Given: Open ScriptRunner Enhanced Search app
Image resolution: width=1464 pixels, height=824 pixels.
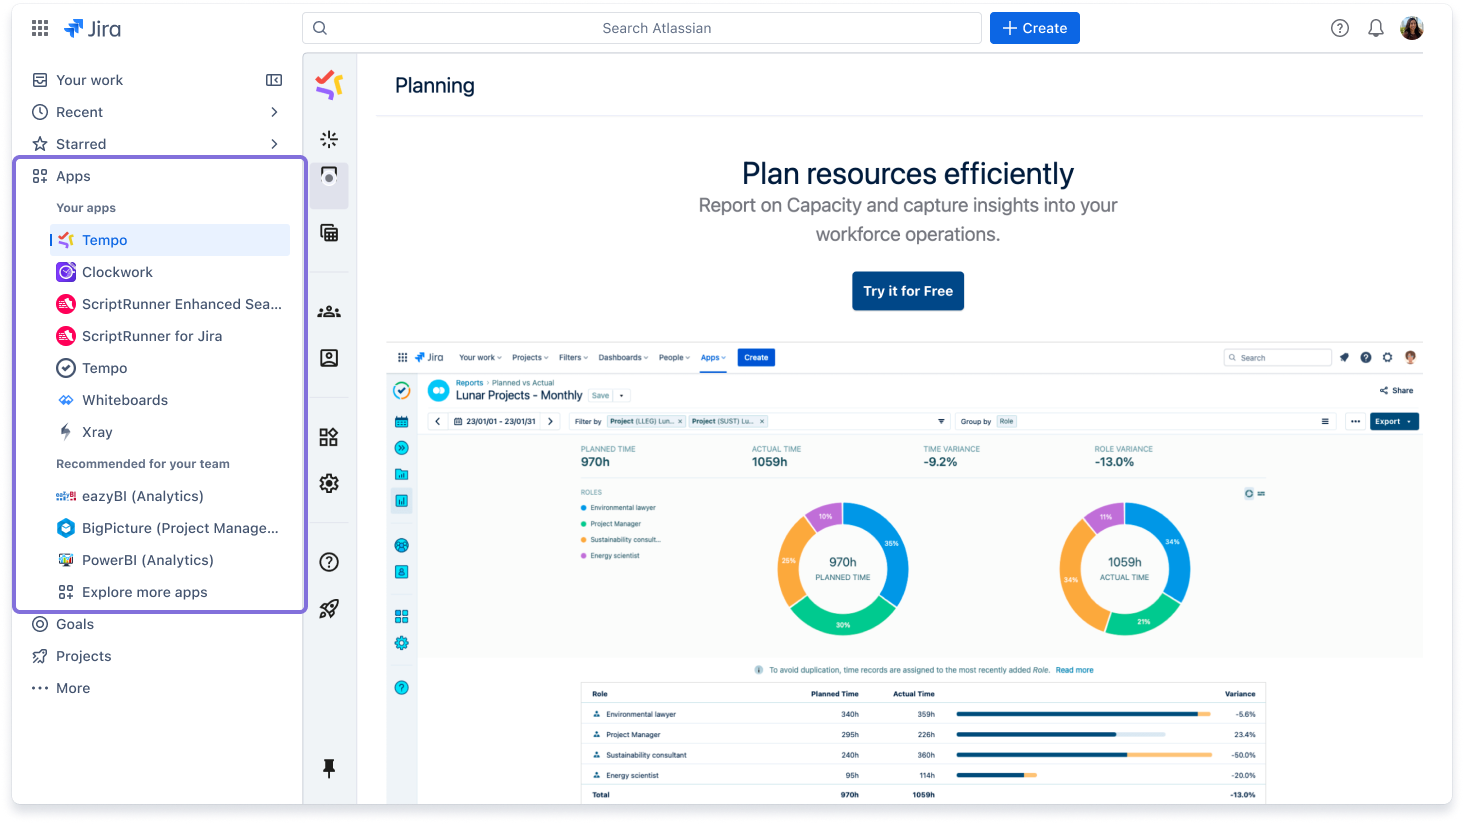Looking at the screenshot, I should (170, 304).
